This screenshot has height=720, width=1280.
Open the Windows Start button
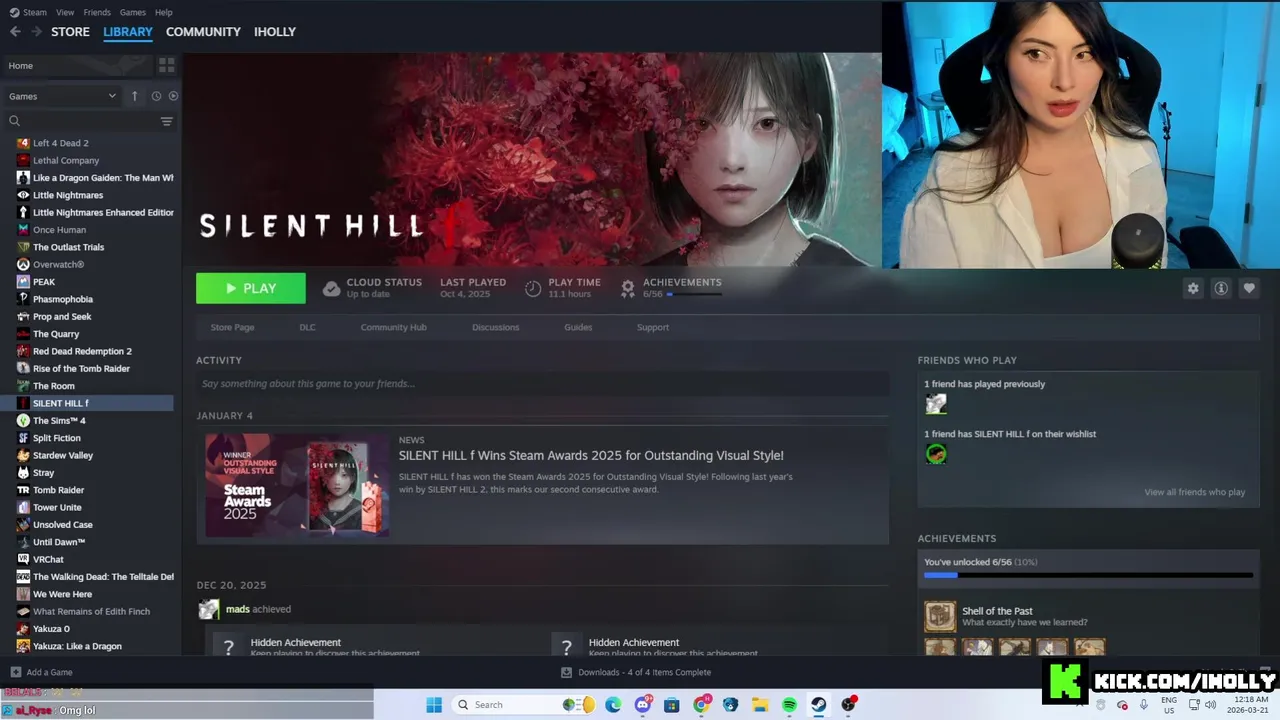pyautogui.click(x=434, y=705)
